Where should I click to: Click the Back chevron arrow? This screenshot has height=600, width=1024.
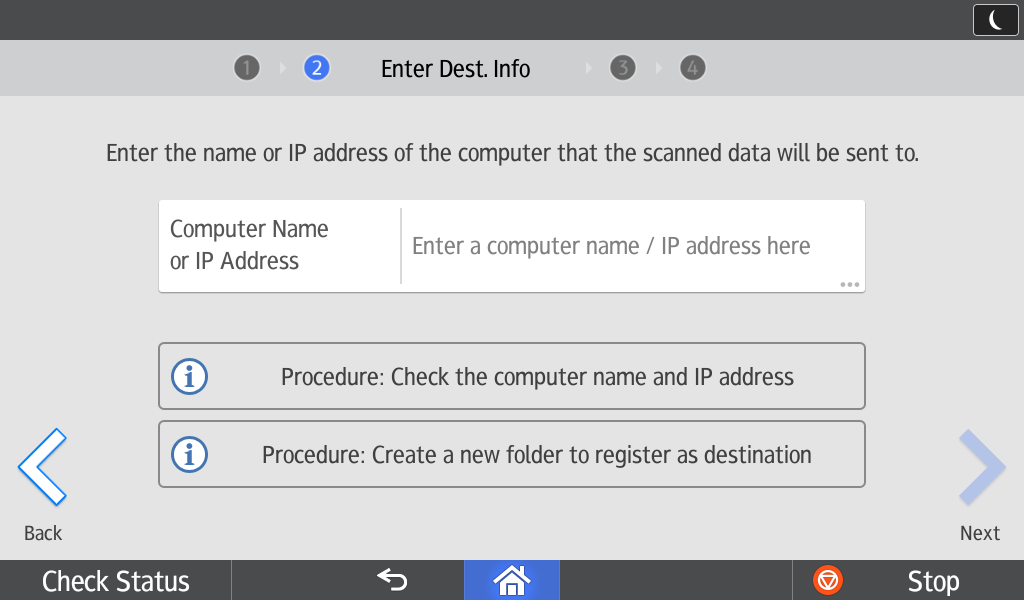42,467
